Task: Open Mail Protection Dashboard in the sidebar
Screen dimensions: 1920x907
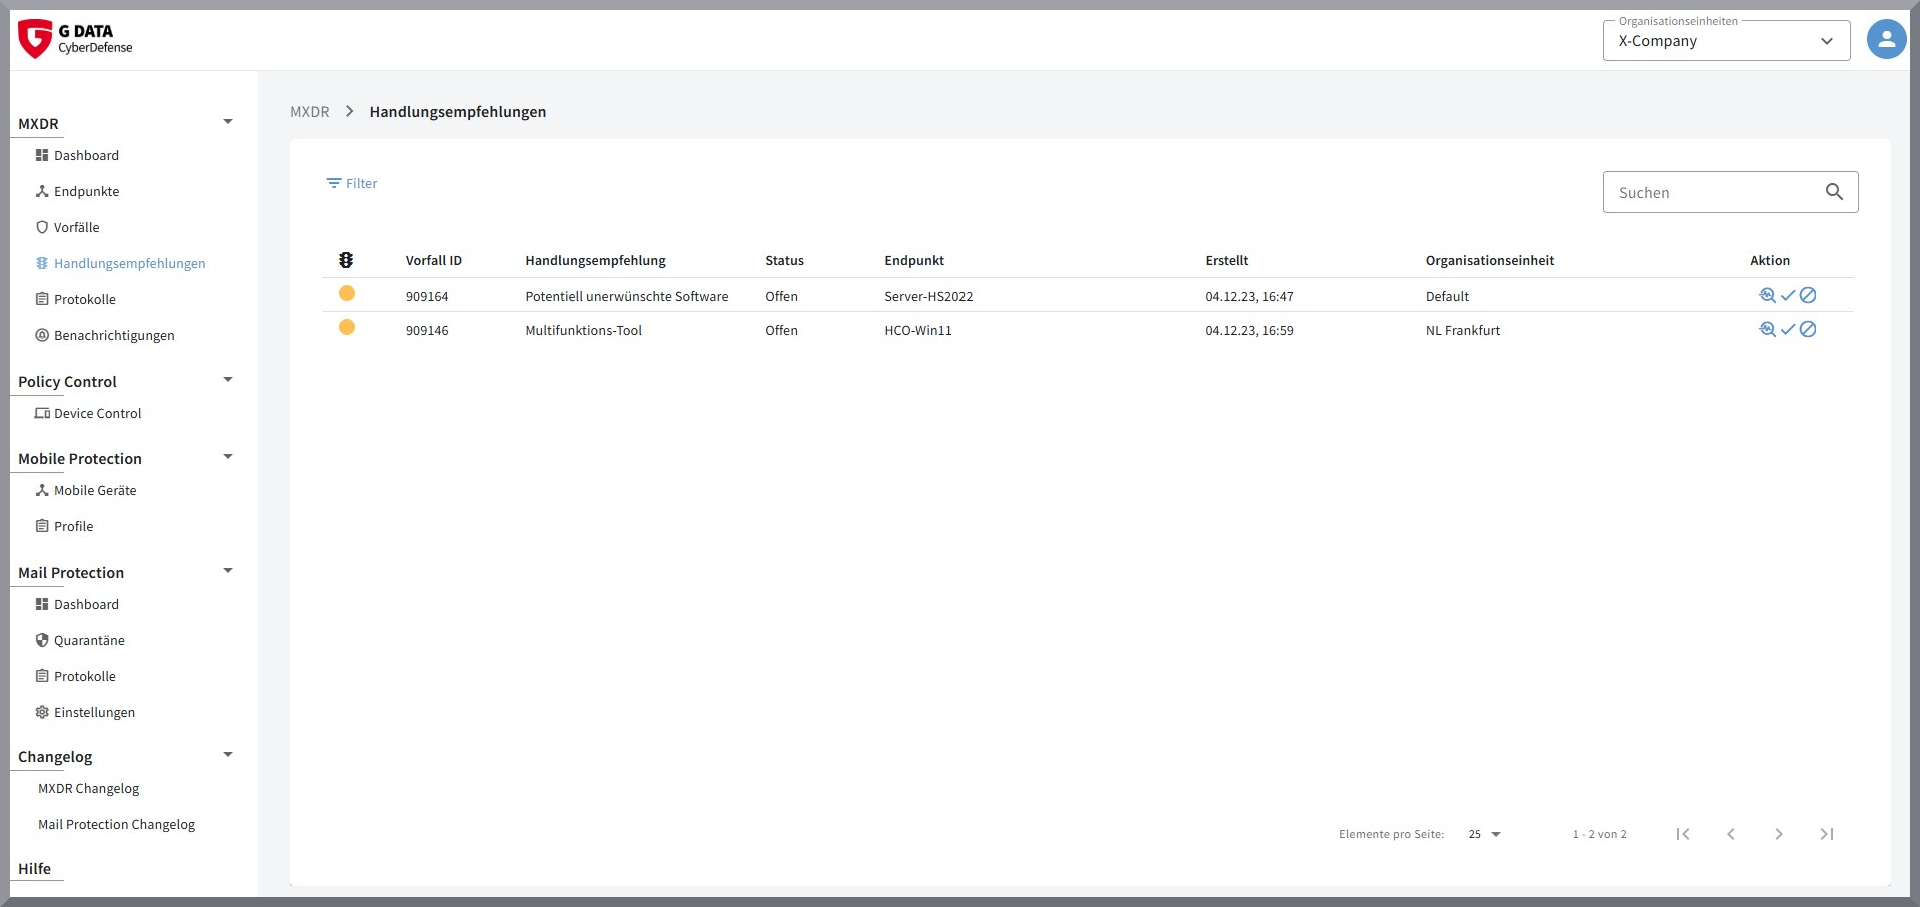Action: [77, 604]
